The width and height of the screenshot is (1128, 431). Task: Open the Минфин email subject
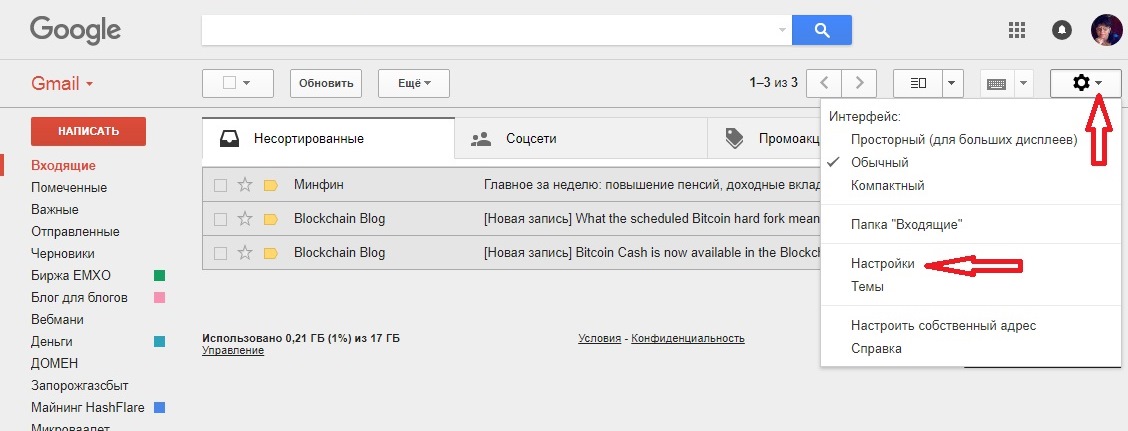[652, 185]
